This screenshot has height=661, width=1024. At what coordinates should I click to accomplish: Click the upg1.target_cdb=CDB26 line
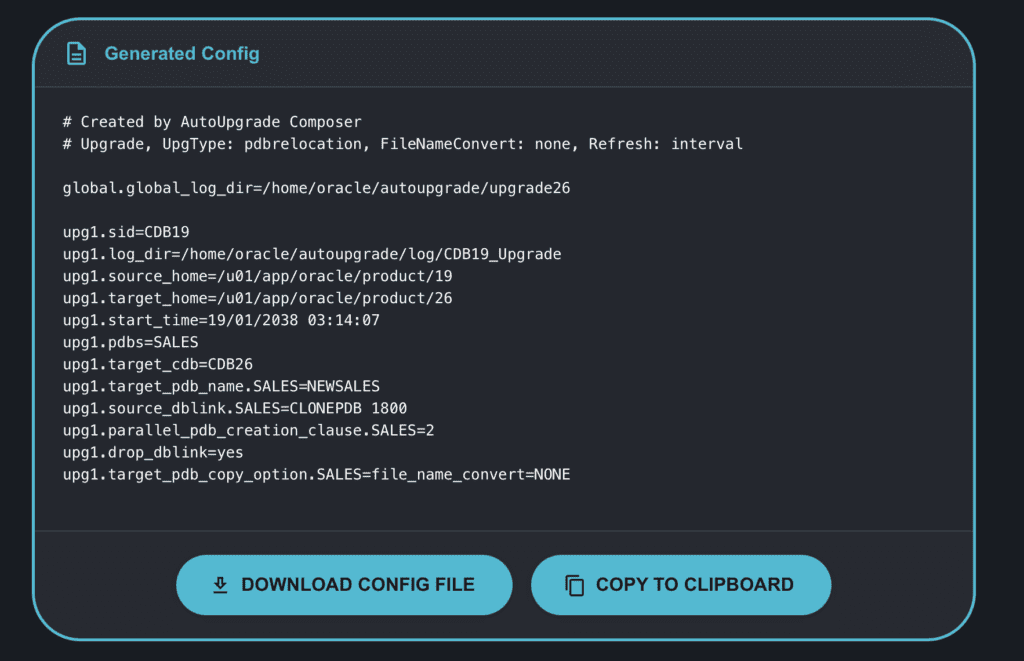pos(158,364)
